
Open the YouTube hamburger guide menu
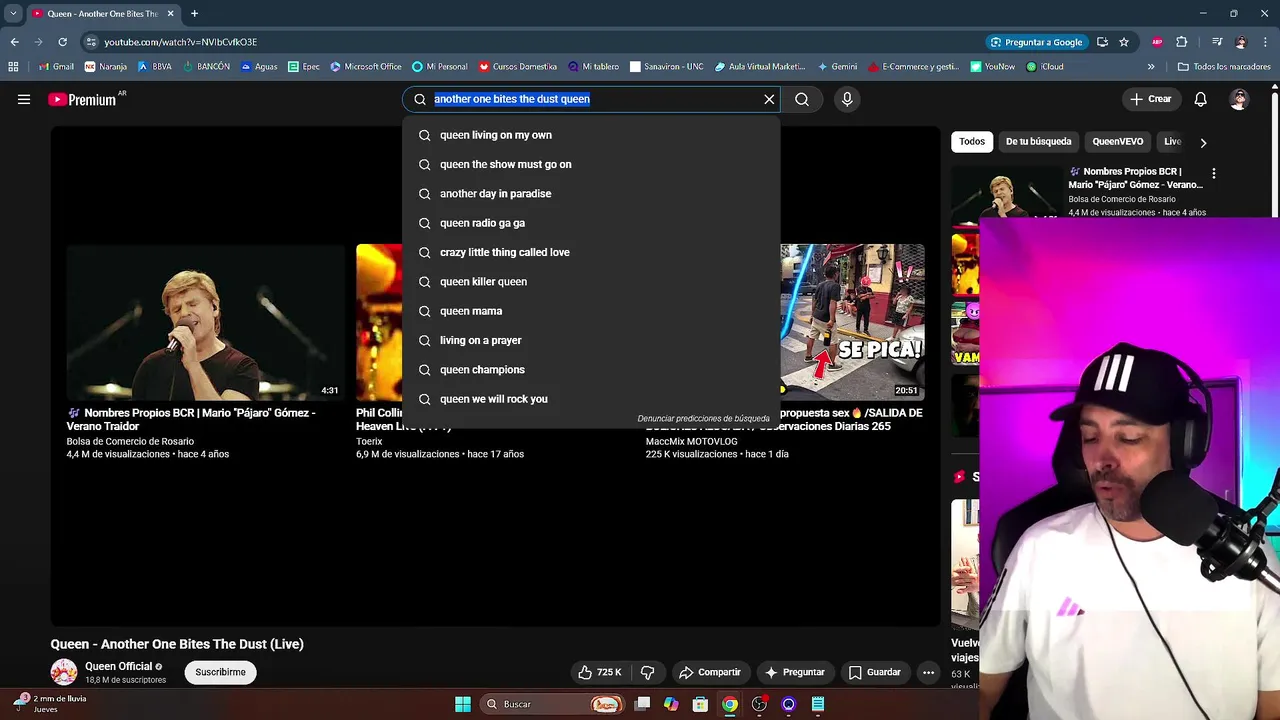24,99
